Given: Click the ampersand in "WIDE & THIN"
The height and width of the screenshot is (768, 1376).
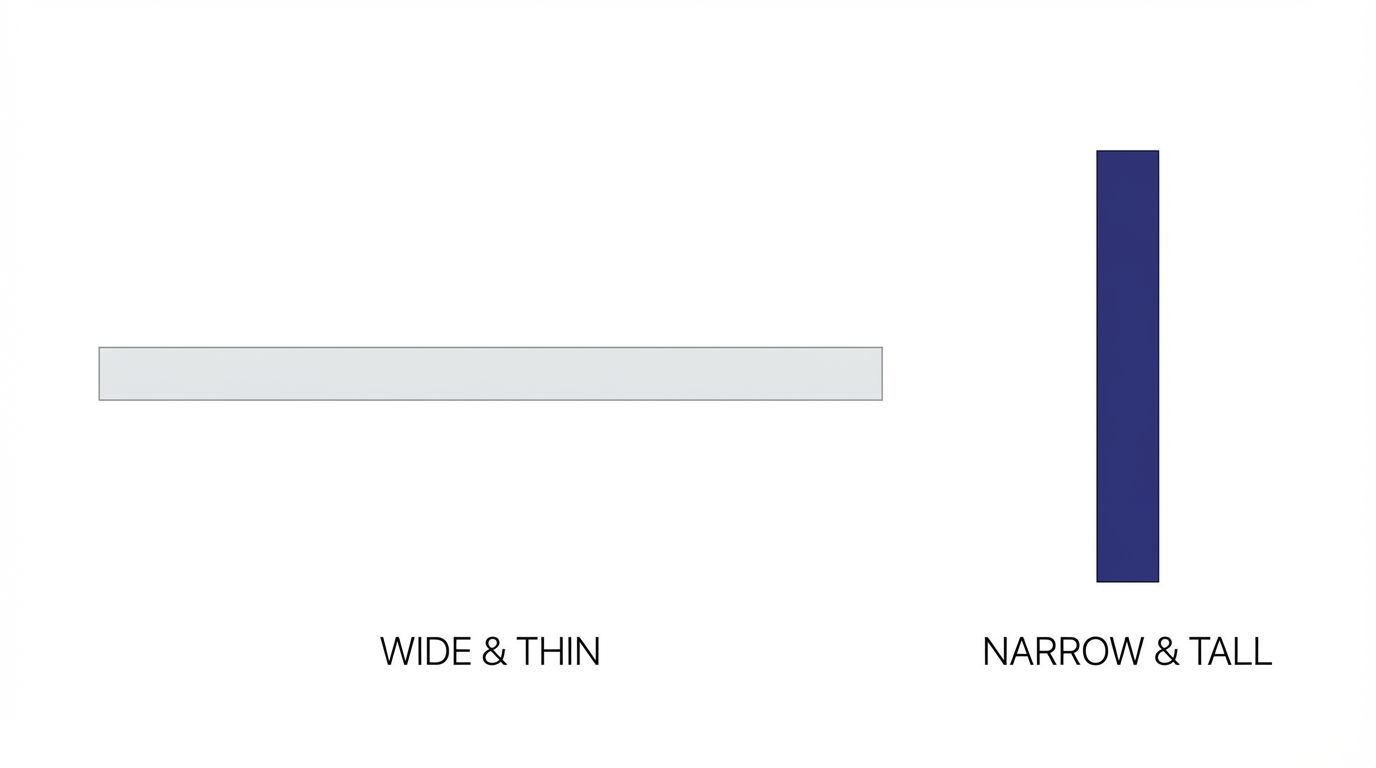Looking at the screenshot, I should pyautogui.click(x=494, y=652).
